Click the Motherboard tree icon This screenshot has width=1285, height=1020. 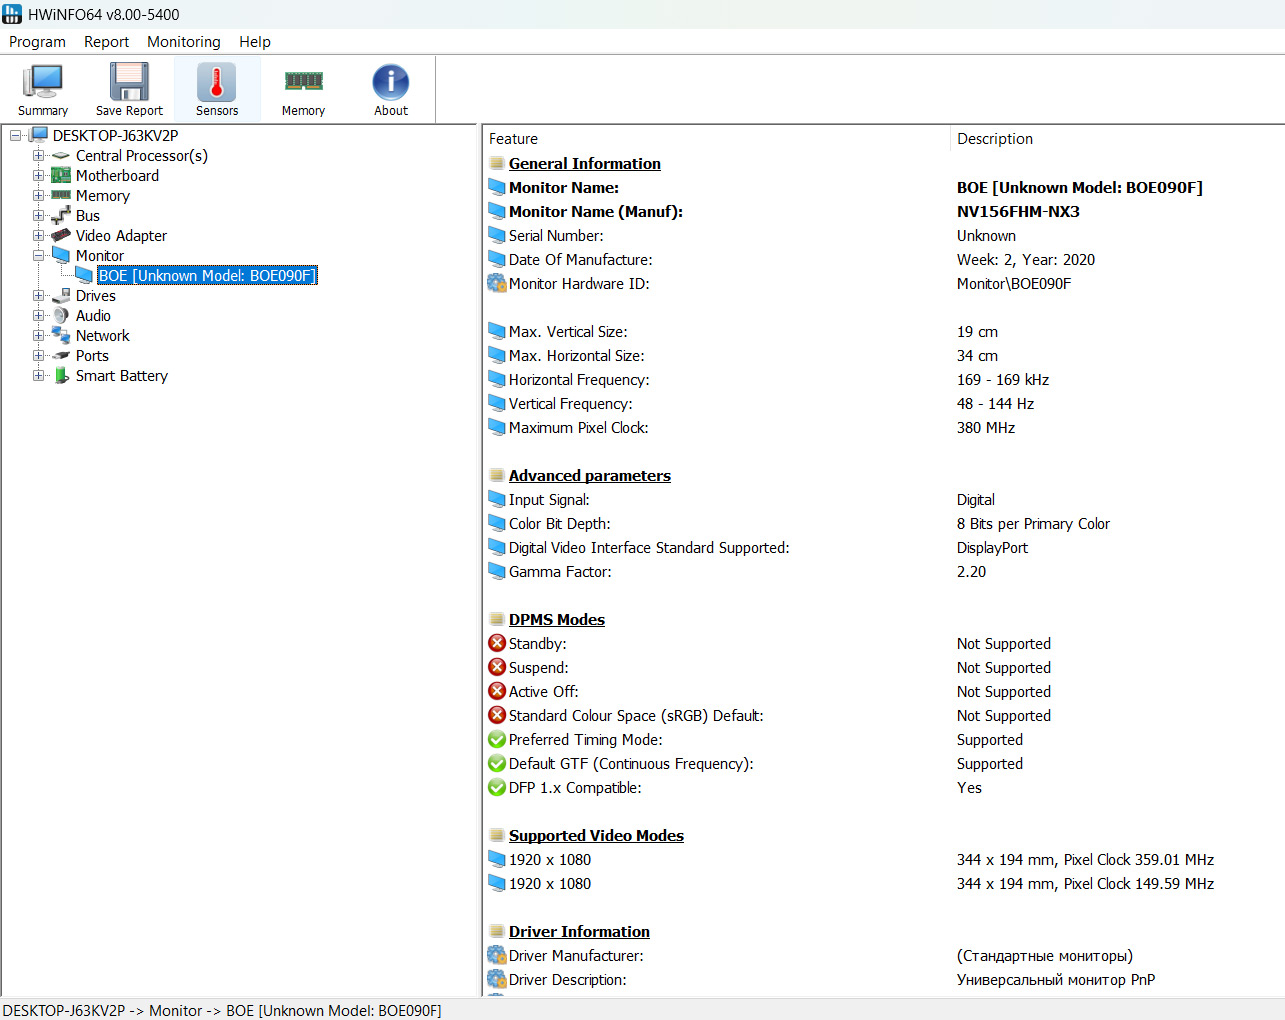click(x=61, y=175)
